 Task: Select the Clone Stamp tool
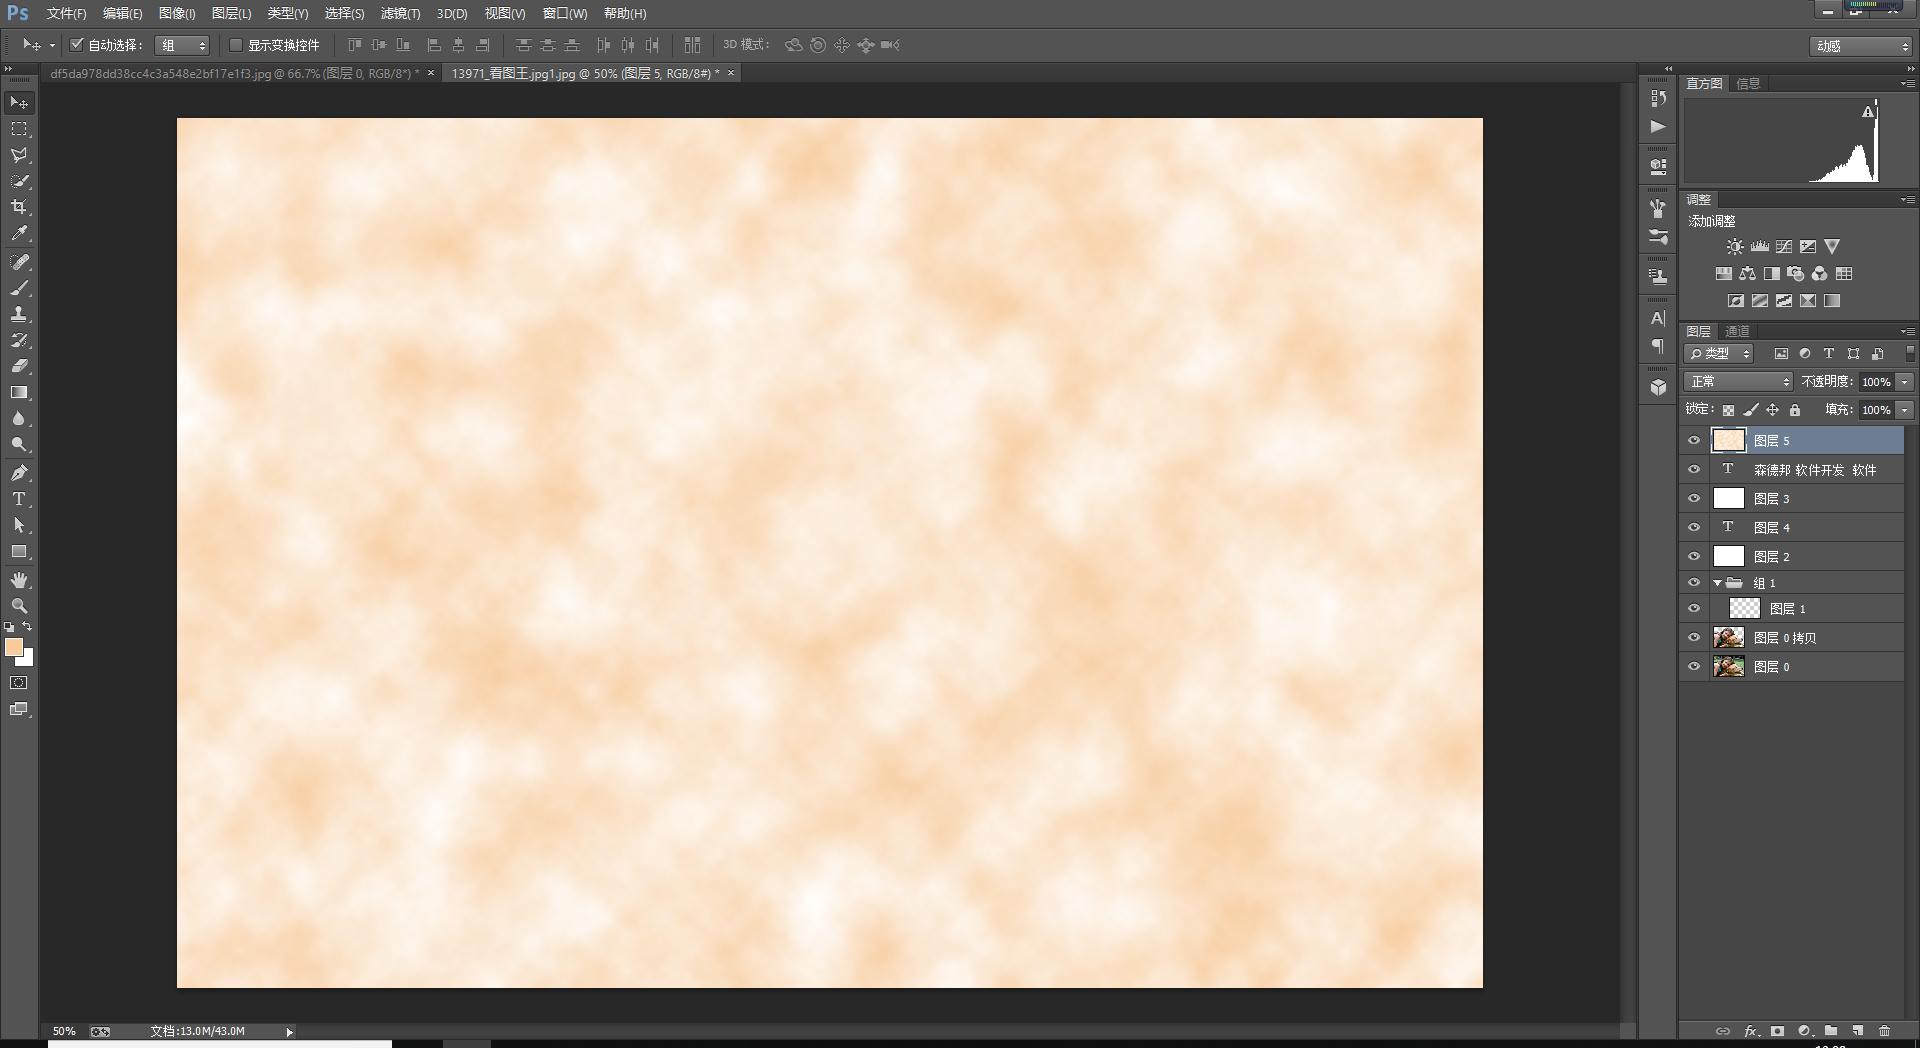(x=19, y=314)
